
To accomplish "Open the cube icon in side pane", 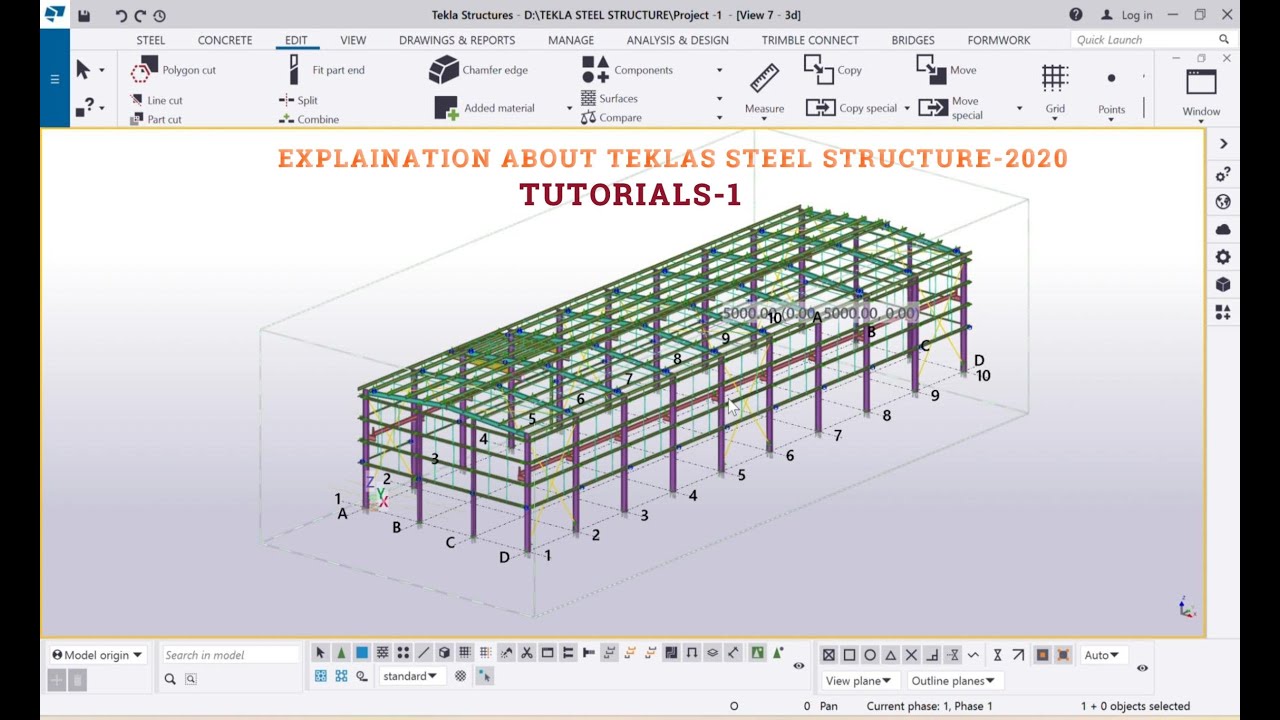I will point(1223,285).
